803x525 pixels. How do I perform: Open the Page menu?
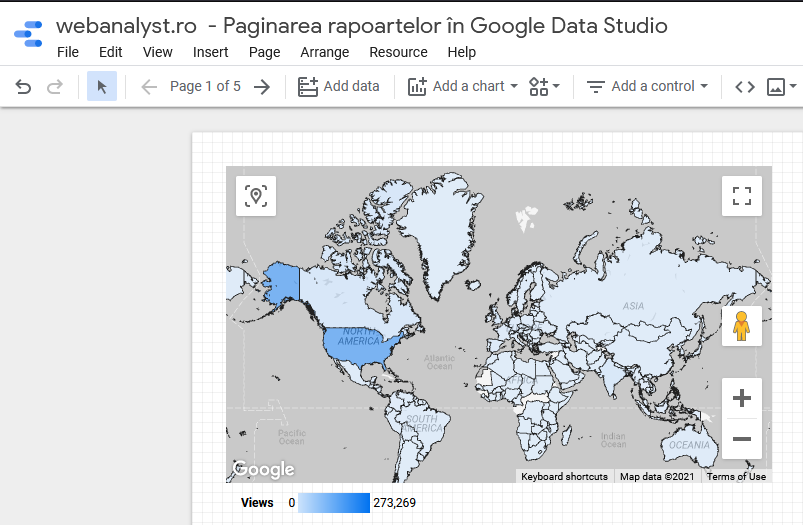point(264,52)
